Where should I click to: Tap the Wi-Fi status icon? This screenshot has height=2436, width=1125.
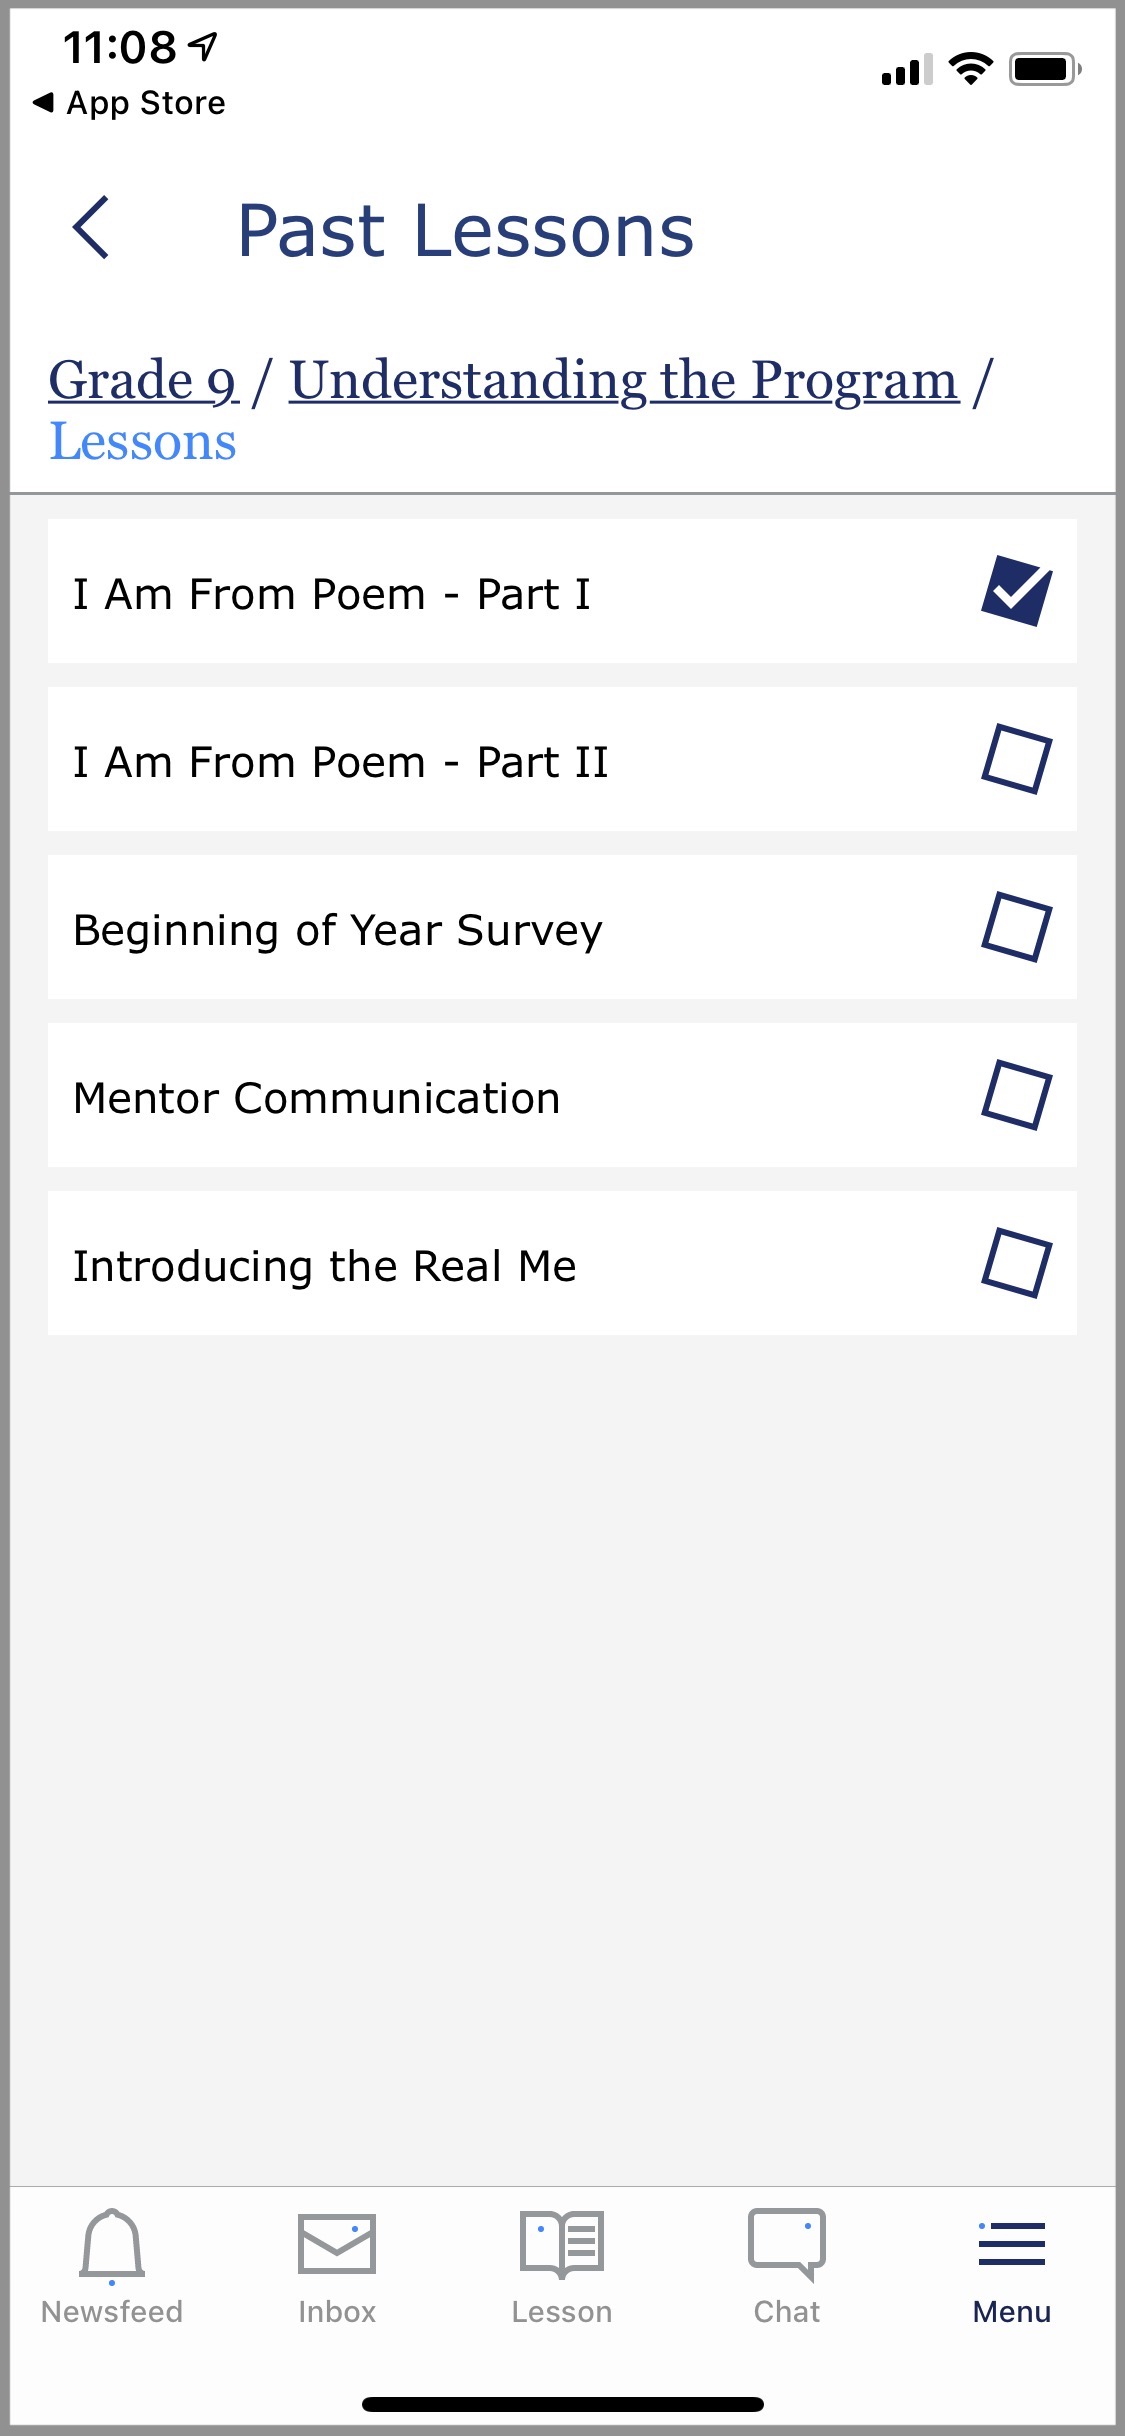pyautogui.click(x=970, y=69)
